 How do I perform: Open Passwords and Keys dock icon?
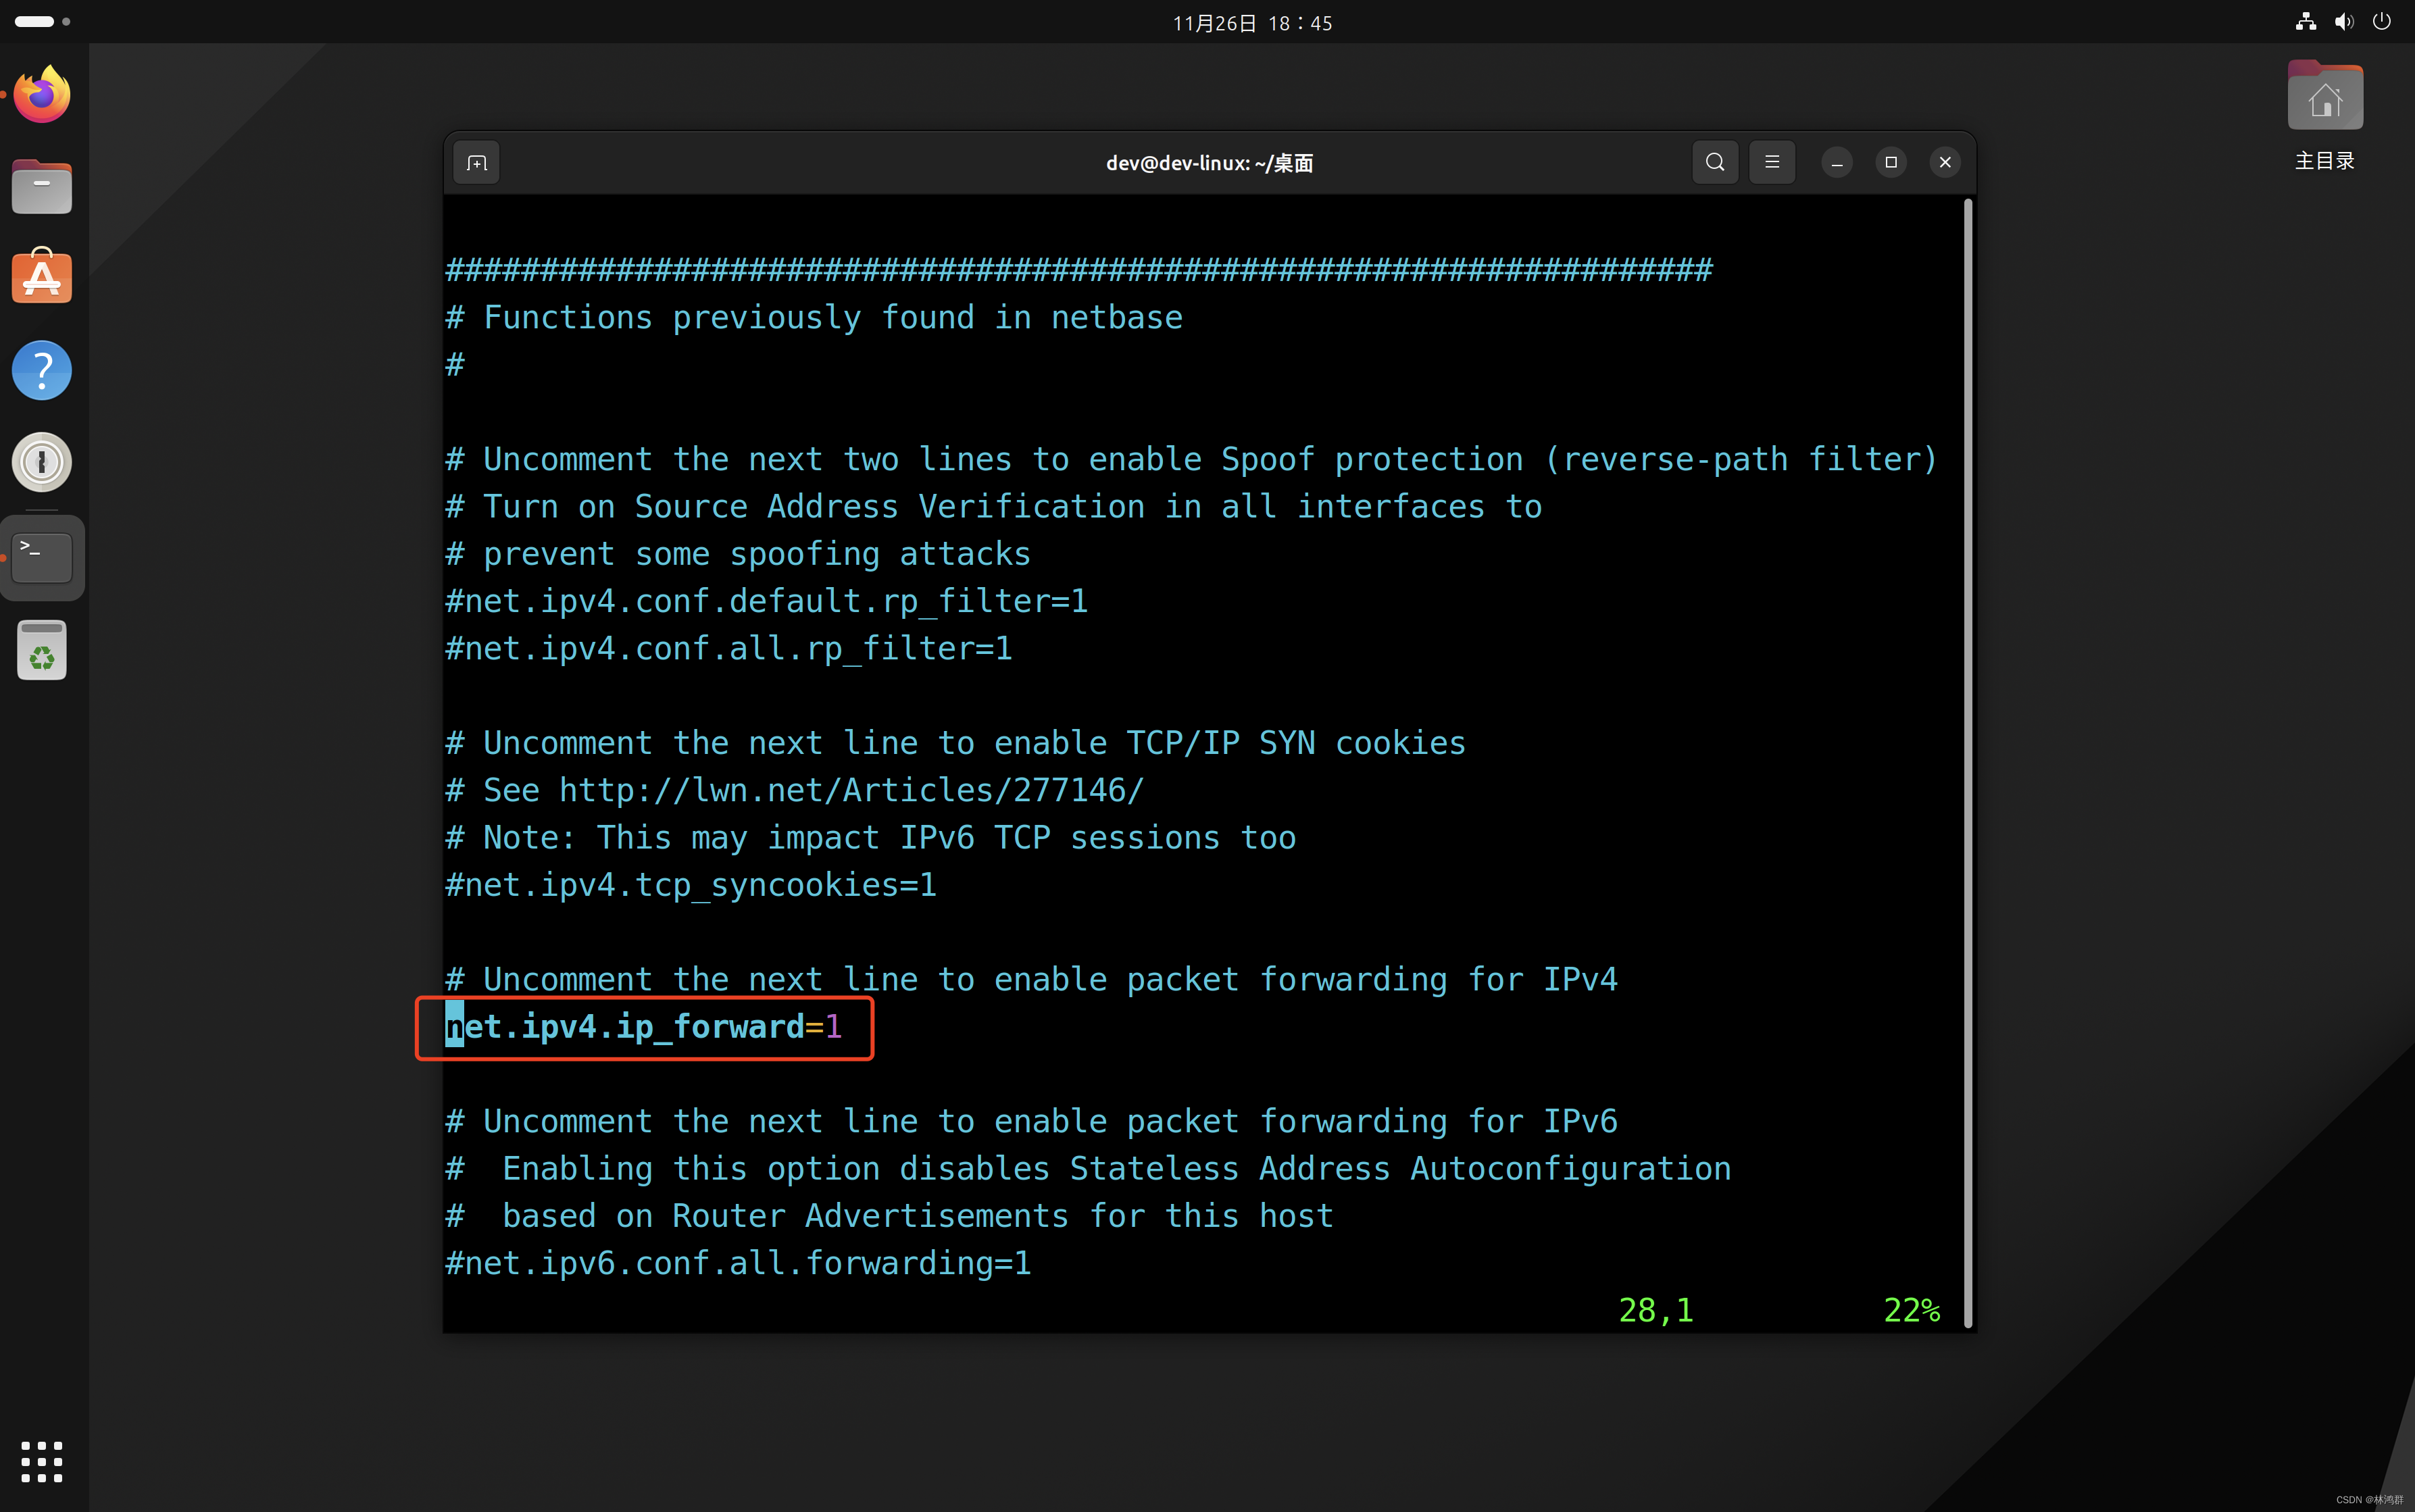click(42, 462)
